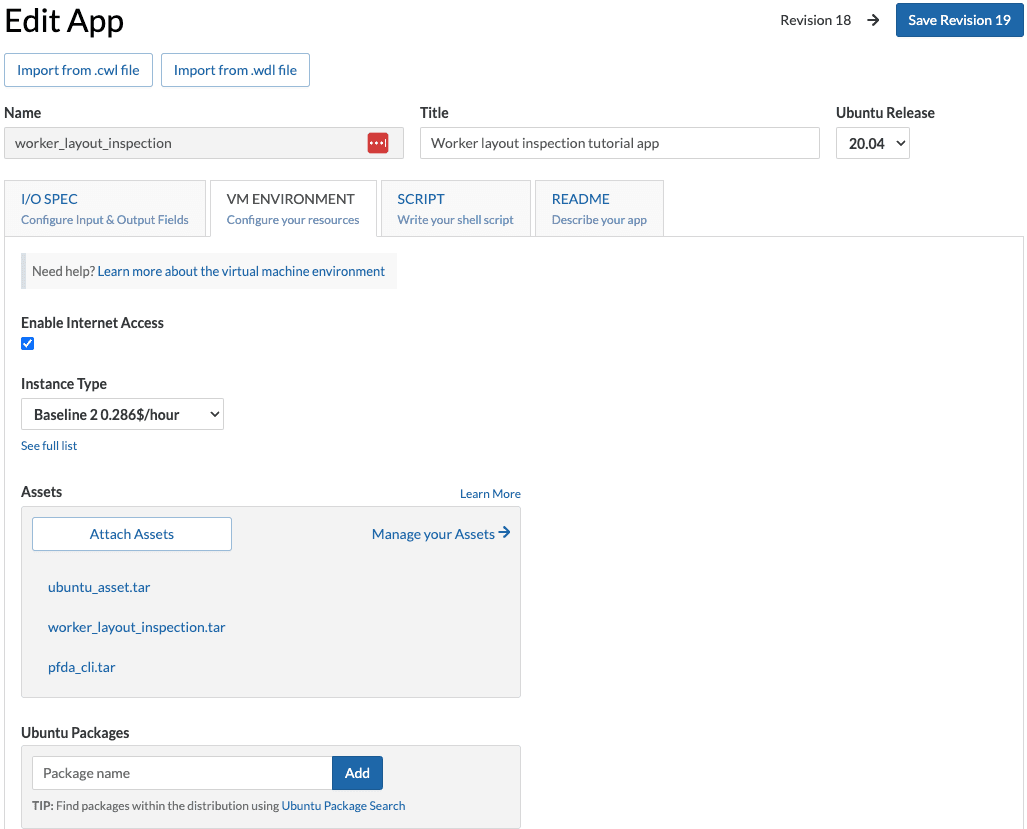1027x829 pixels.
Task: Go to the README tab
Action: point(598,208)
